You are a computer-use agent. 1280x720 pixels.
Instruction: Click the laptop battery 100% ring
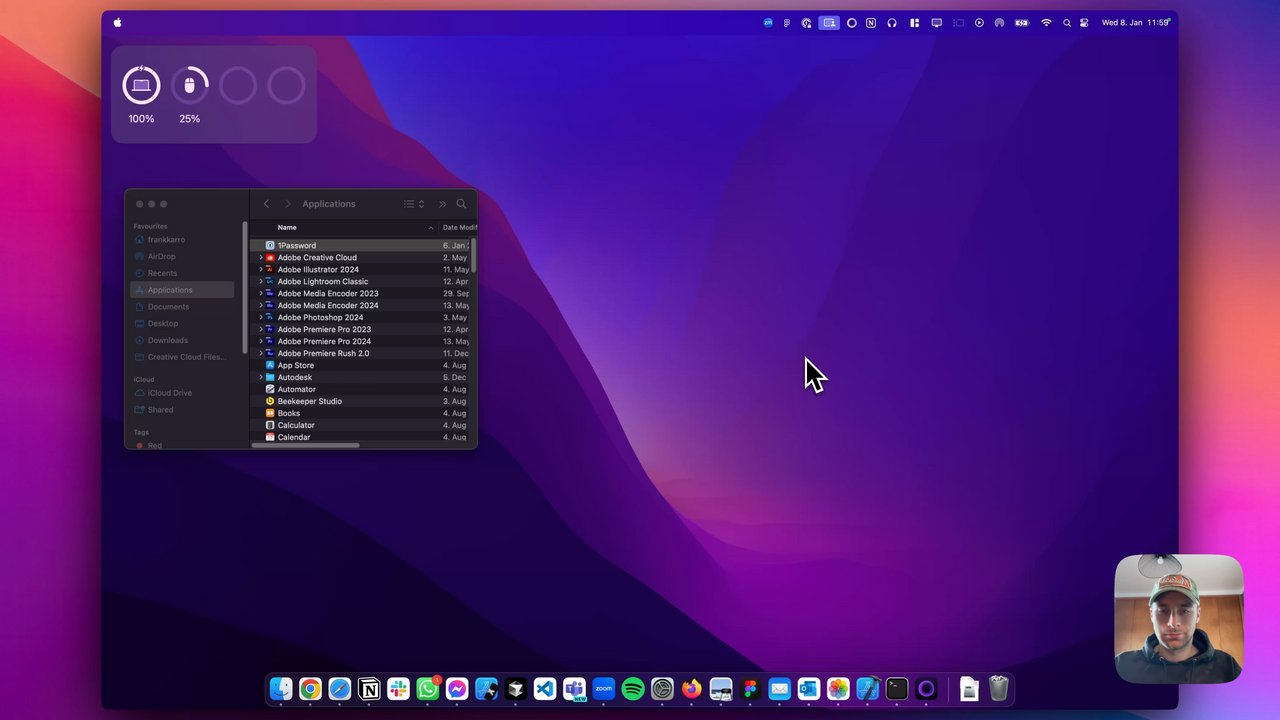point(141,86)
